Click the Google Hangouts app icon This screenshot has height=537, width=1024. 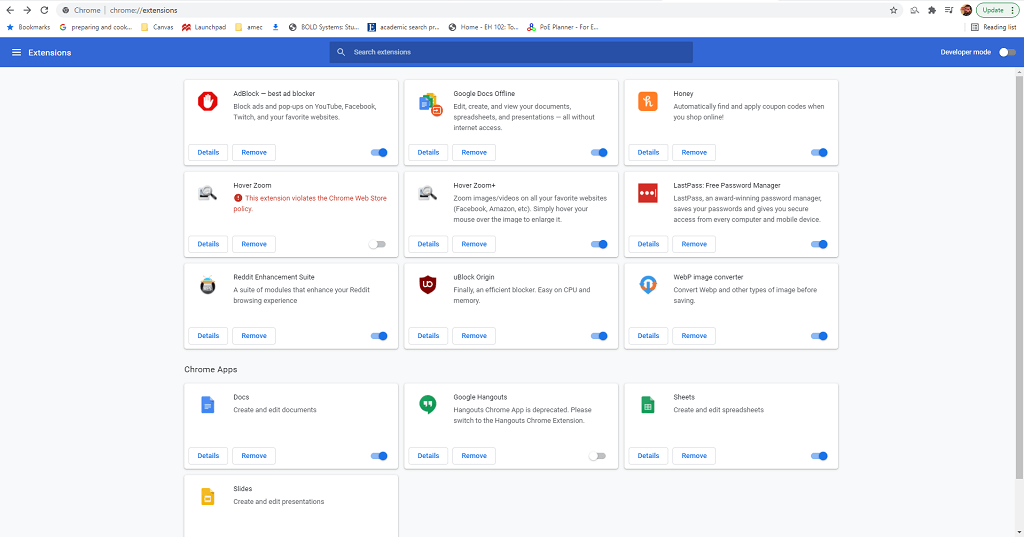coord(427,404)
